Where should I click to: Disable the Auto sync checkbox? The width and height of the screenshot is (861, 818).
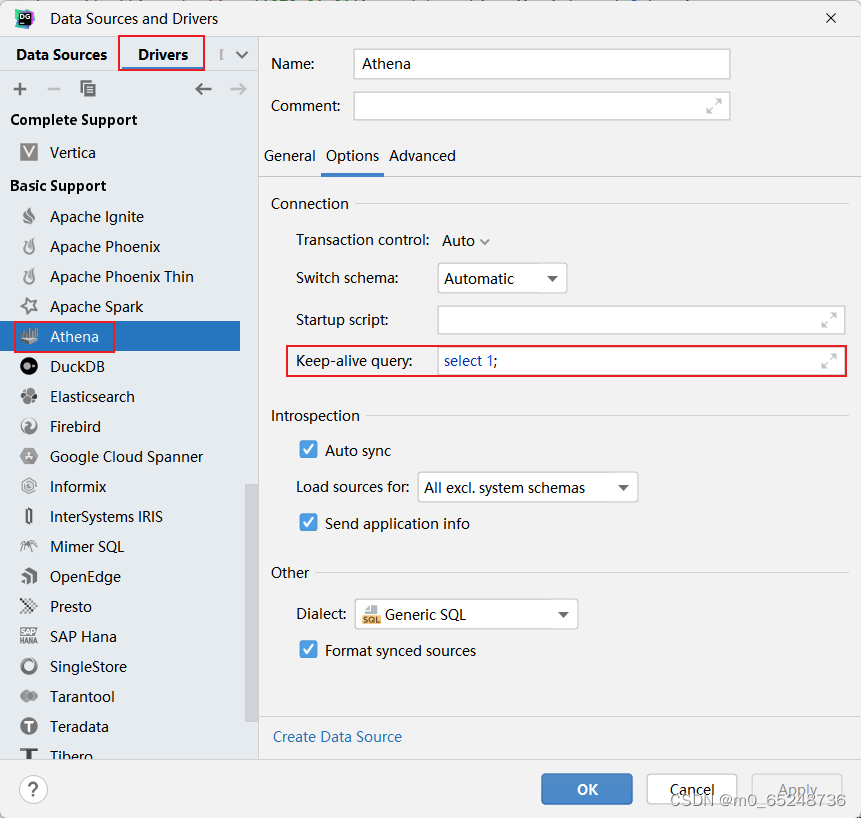click(x=308, y=450)
